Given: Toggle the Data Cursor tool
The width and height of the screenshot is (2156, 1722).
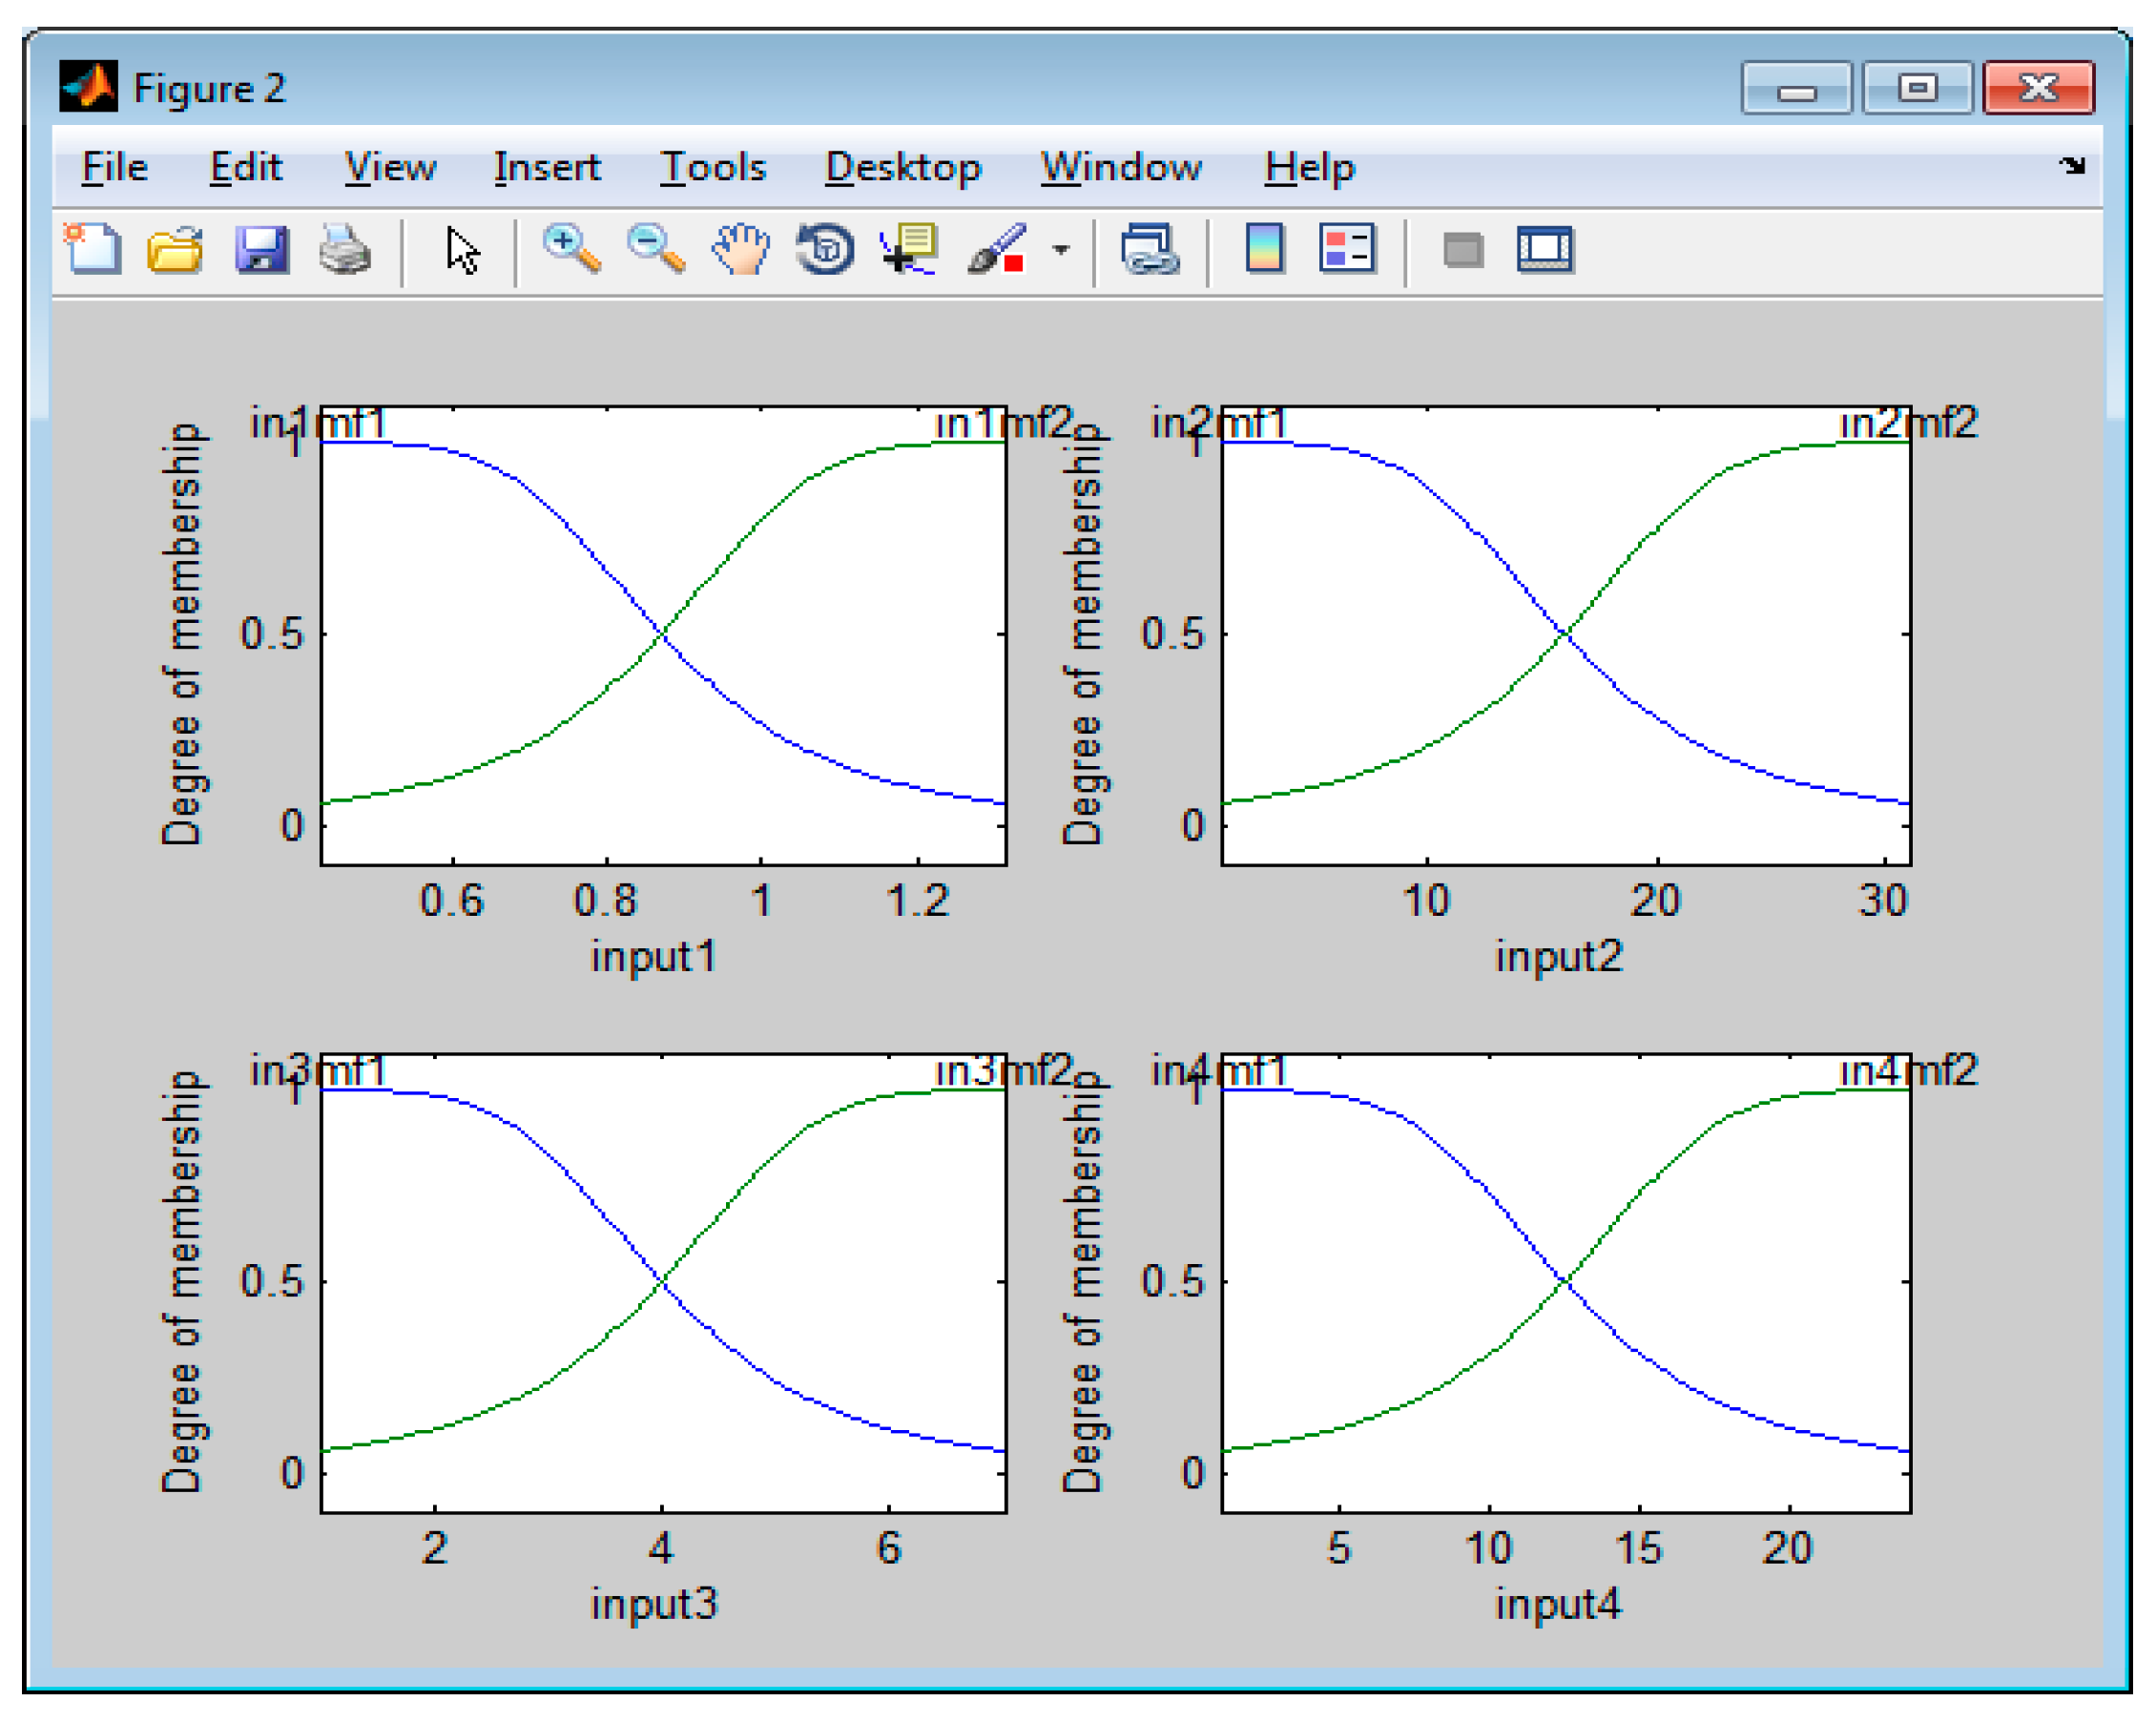Looking at the screenshot, I should pos(909,249).
